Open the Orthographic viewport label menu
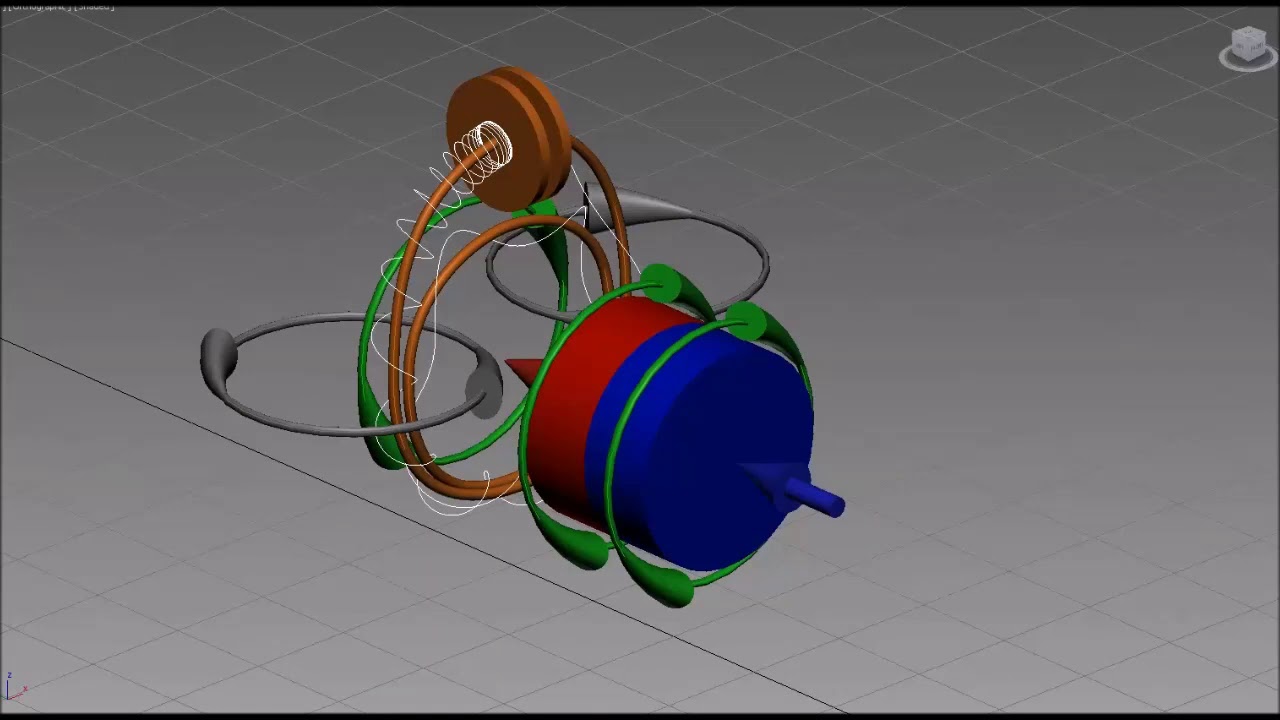 38,6
